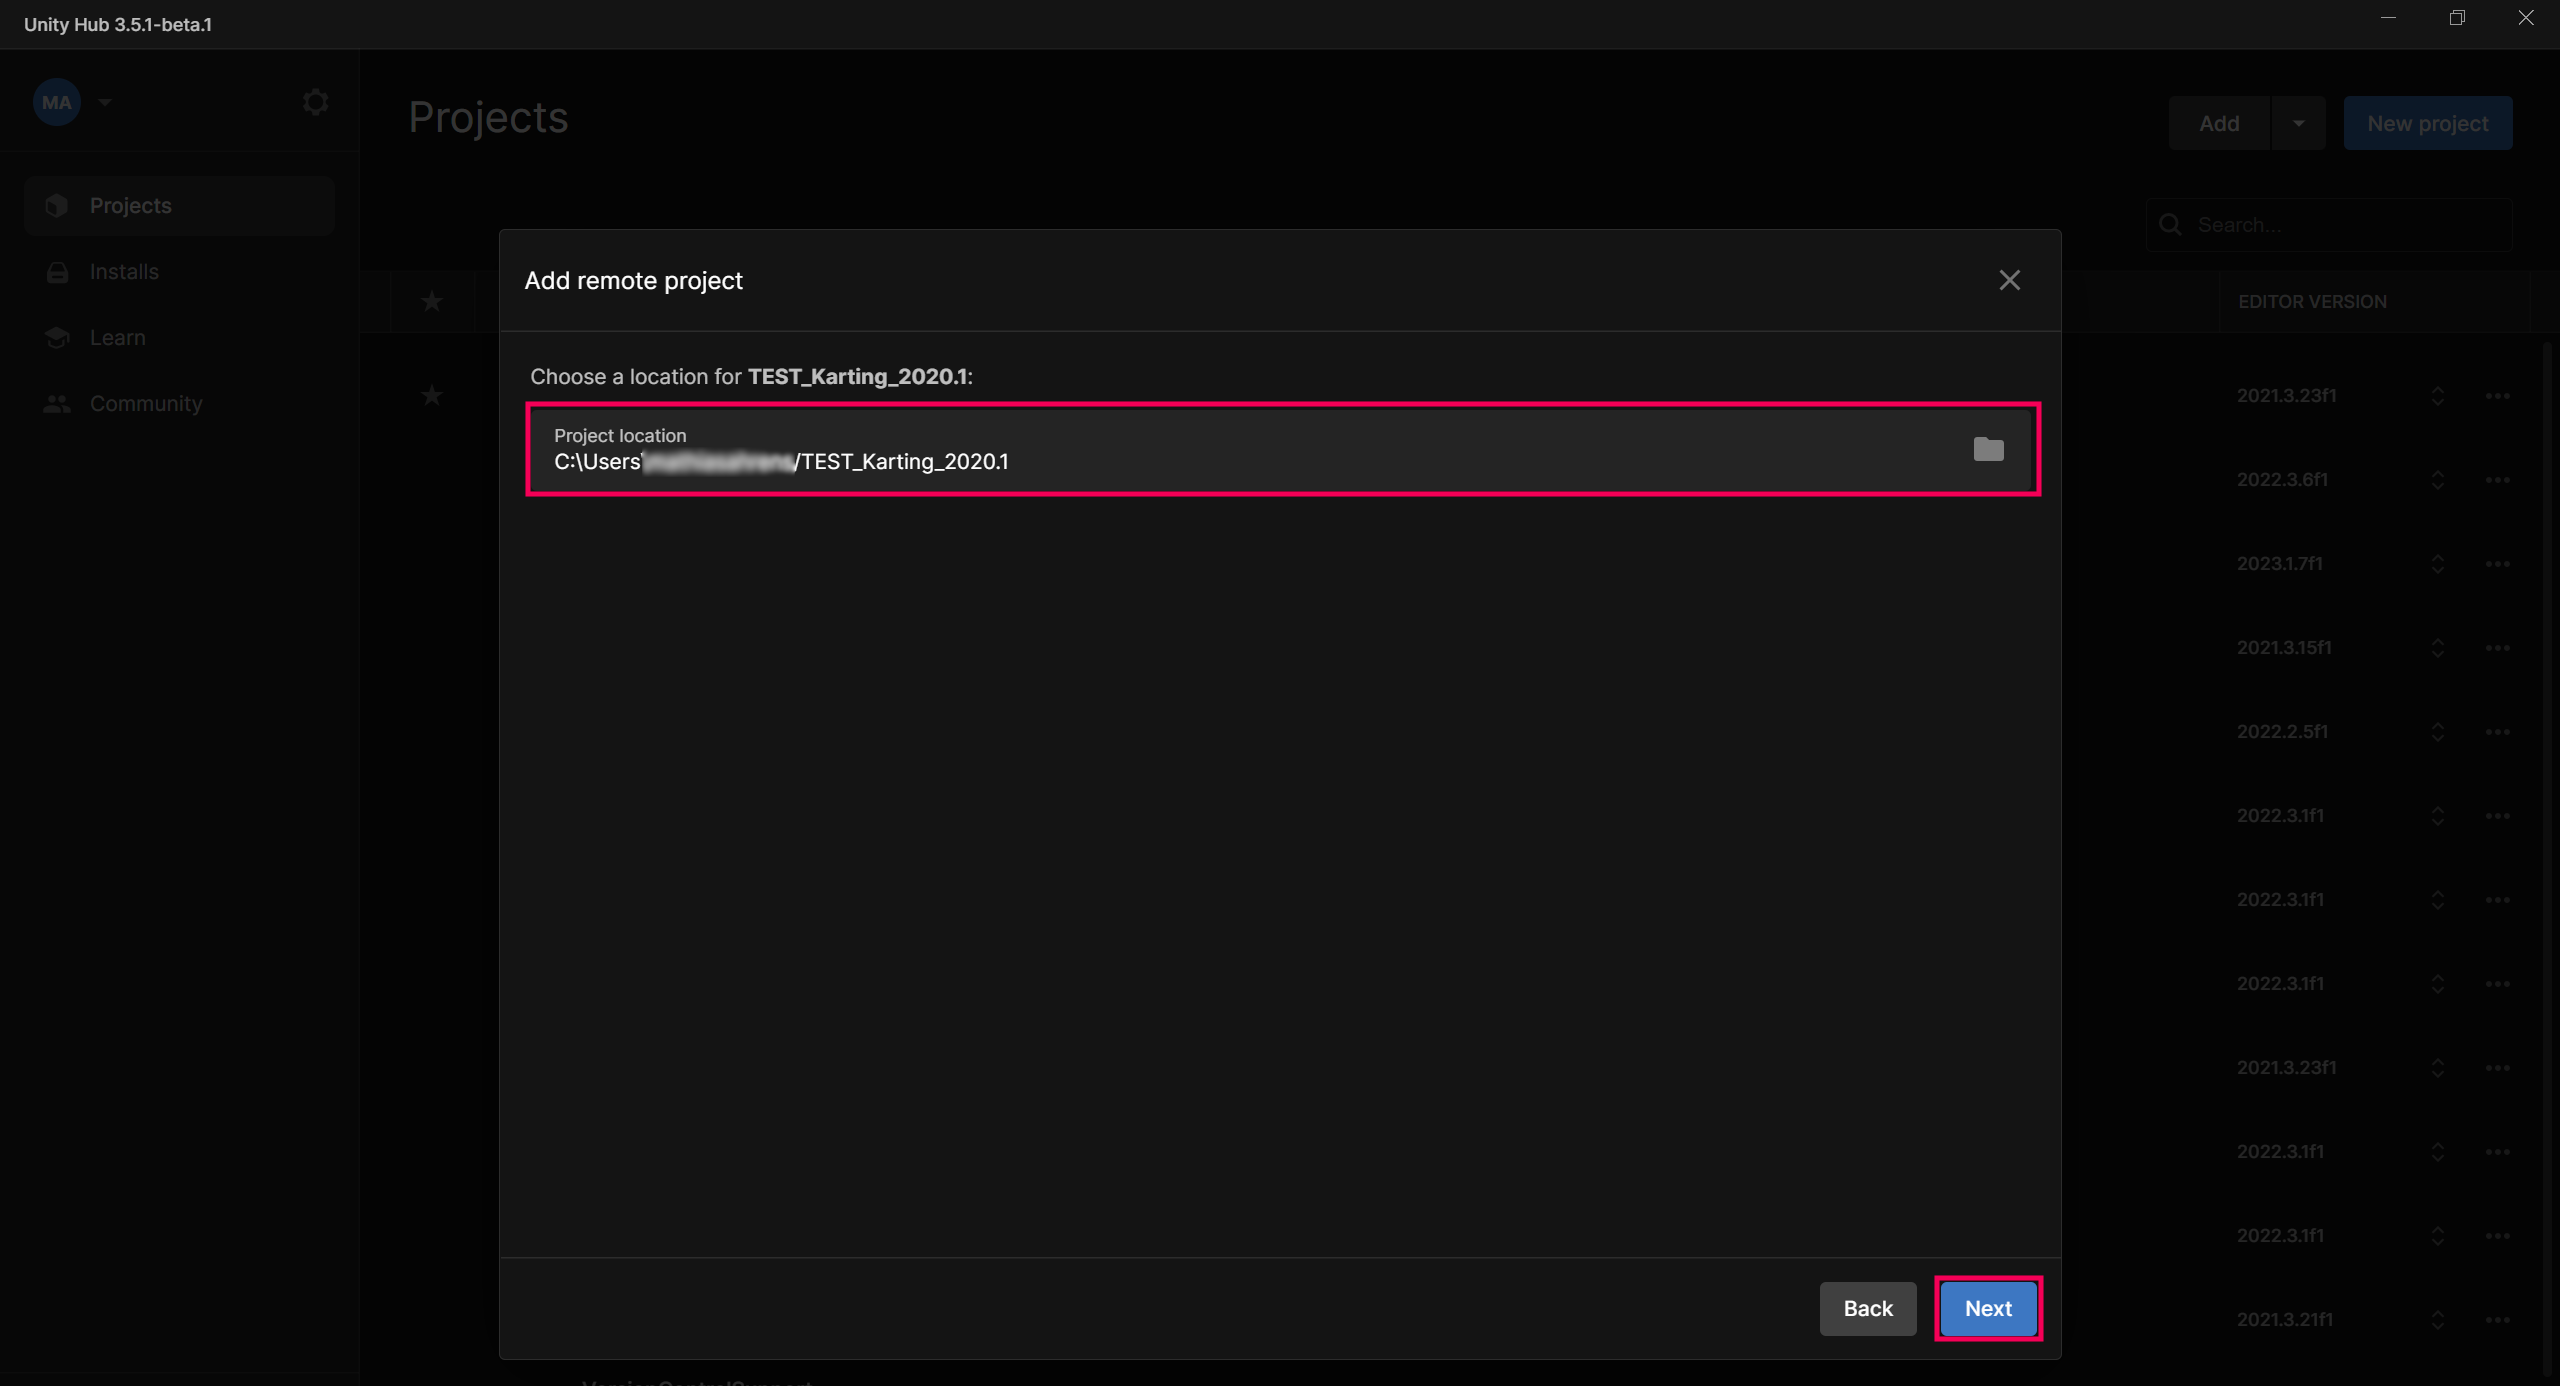The width and height of the screenshot is (2560, 1386).
Task: Open more options for editor version 2021.3.23f1
Action: click(2498, 396)
